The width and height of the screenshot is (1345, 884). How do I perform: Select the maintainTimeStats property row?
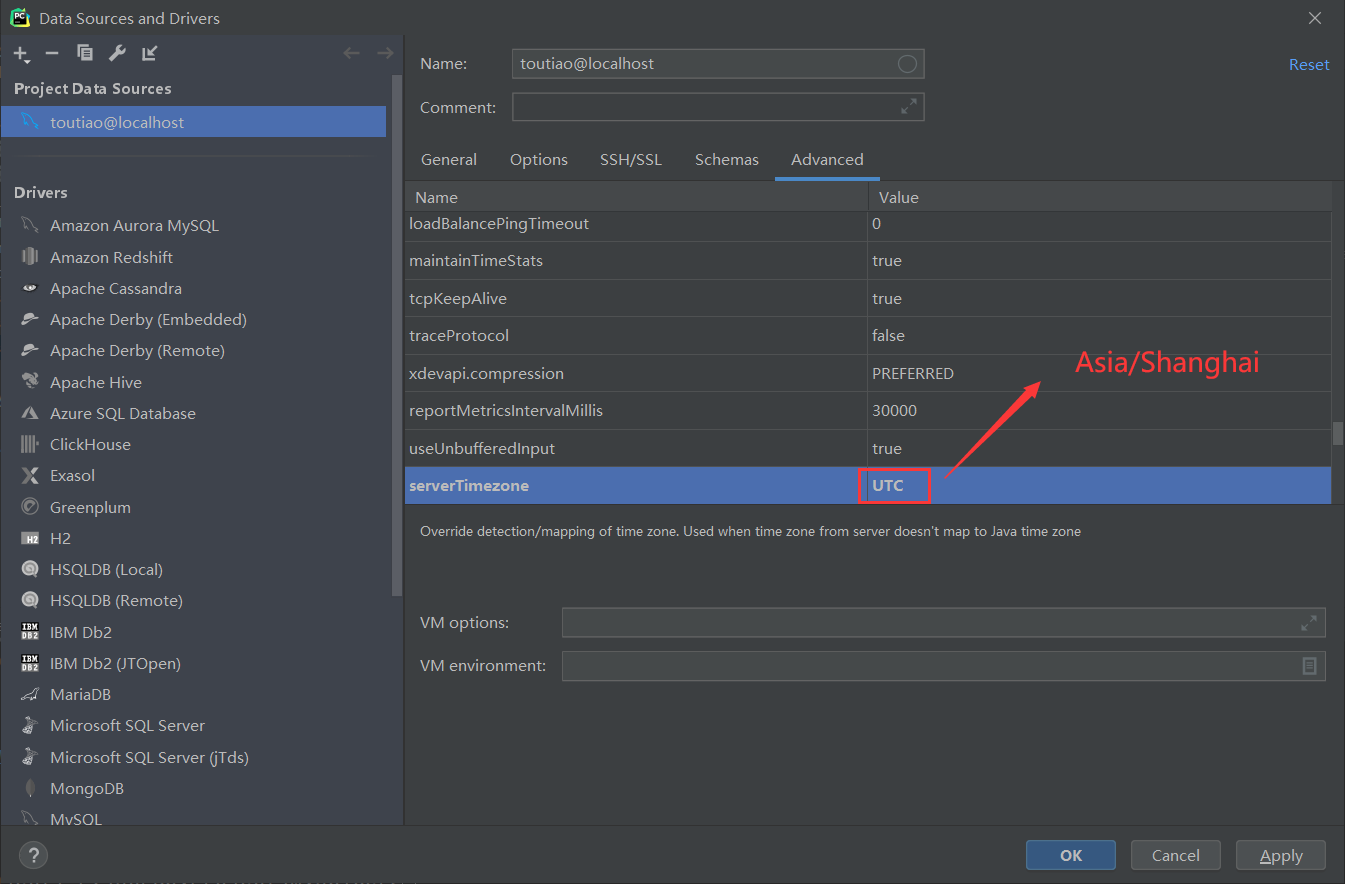coord(868,260)
